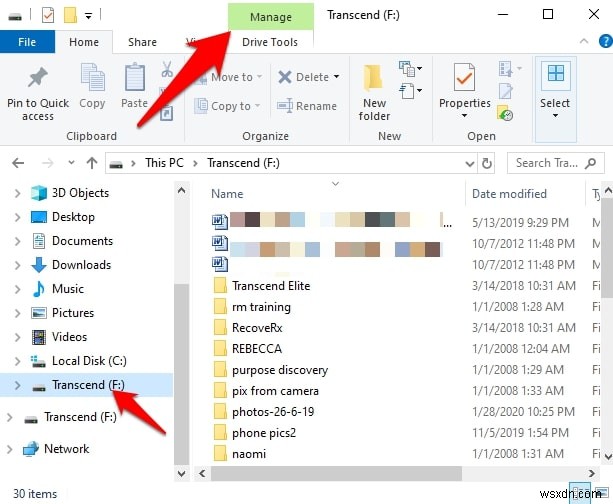Click file list scroll right arrow

click(591, 474)
